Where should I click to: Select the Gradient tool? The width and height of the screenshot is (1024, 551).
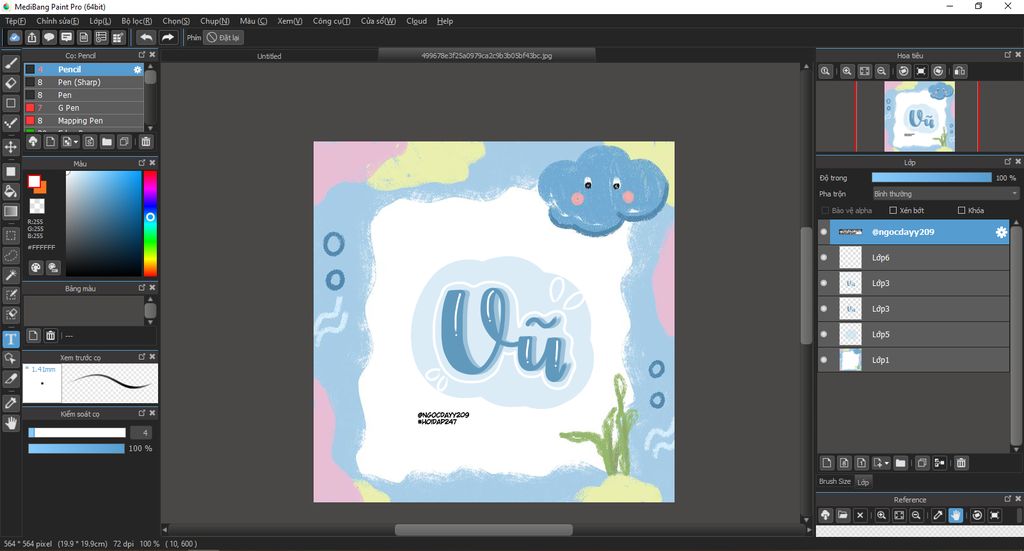[10, 211]
